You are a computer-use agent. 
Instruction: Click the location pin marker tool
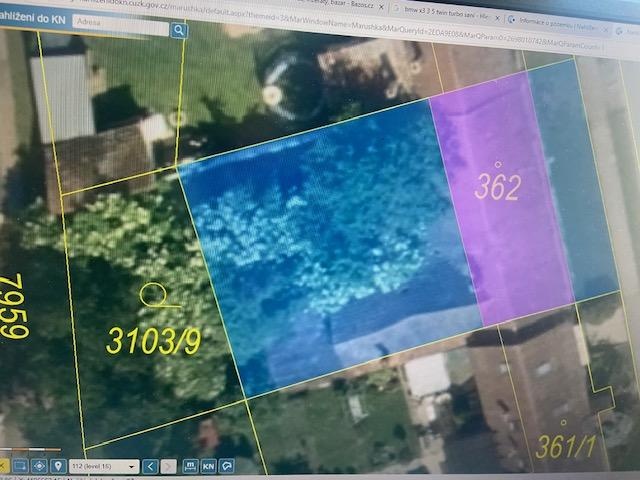point(58,466)
